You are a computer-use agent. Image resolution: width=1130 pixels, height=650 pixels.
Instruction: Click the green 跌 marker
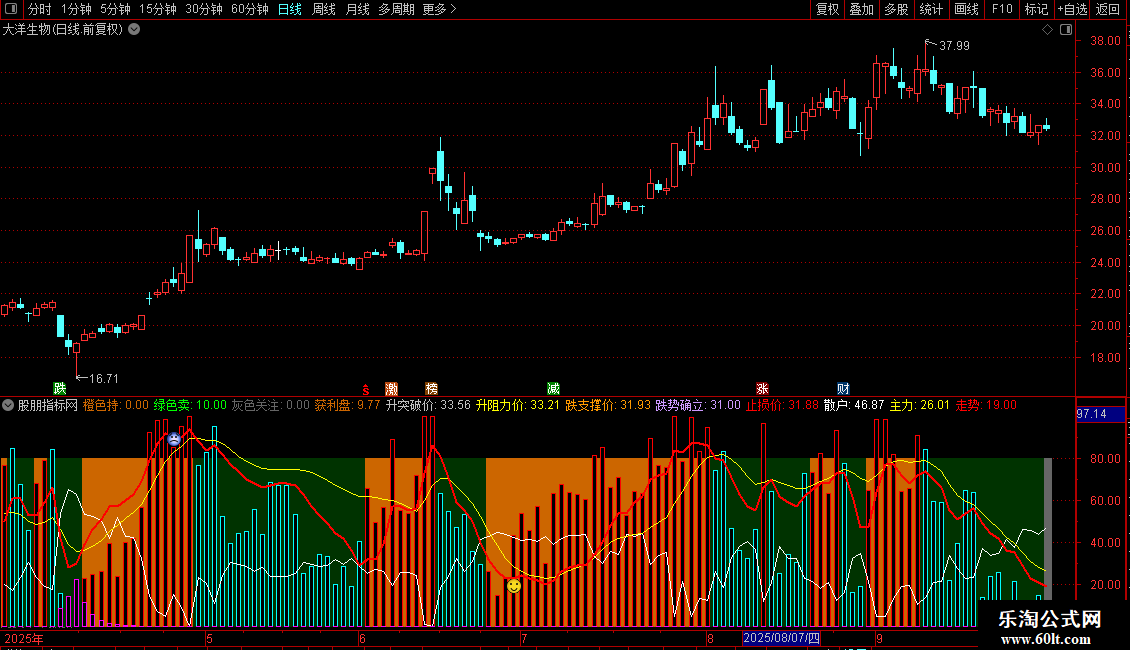(60, 389)
